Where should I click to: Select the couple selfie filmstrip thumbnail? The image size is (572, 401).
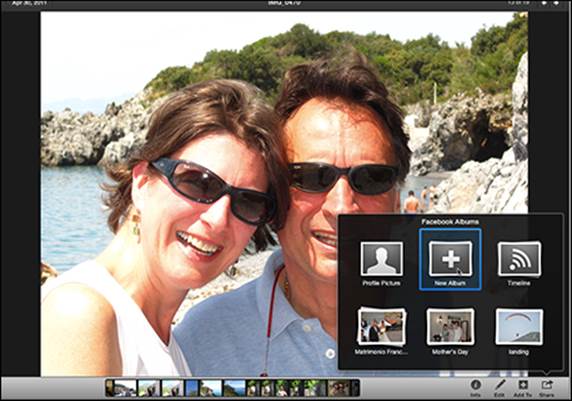(x=339, y=388)
